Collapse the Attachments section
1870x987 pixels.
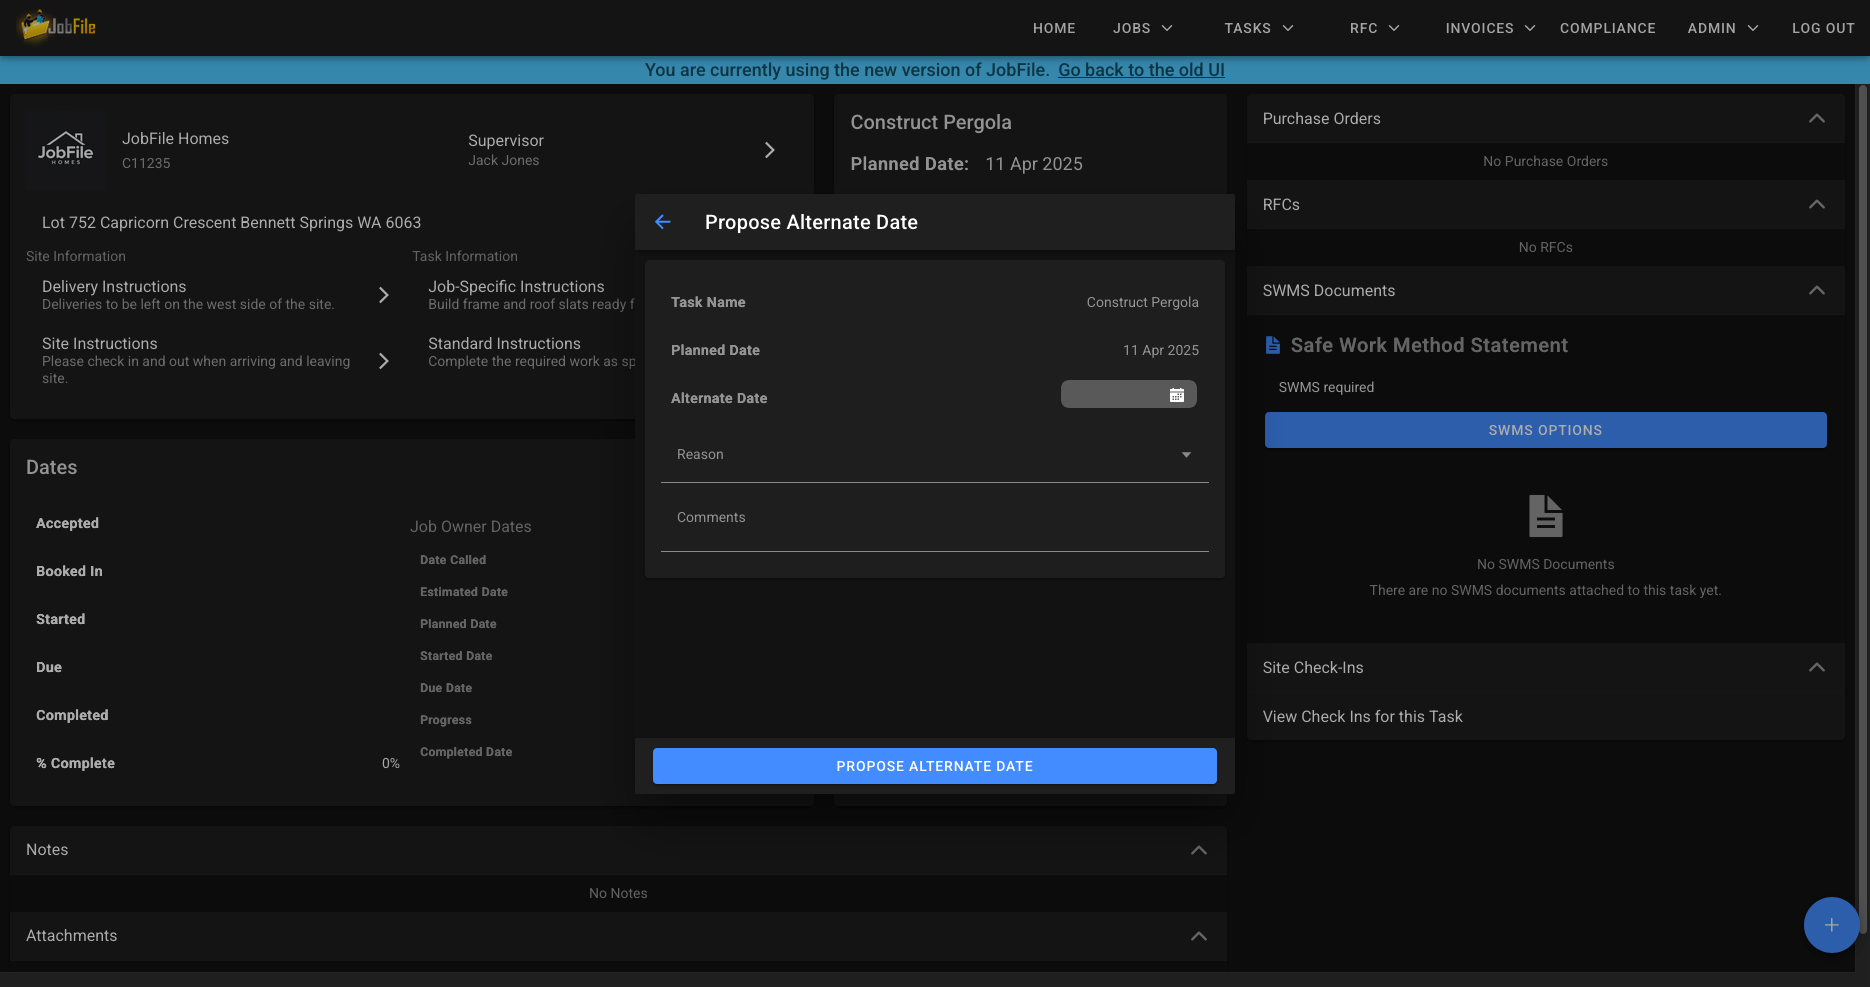coord(1199,936)
